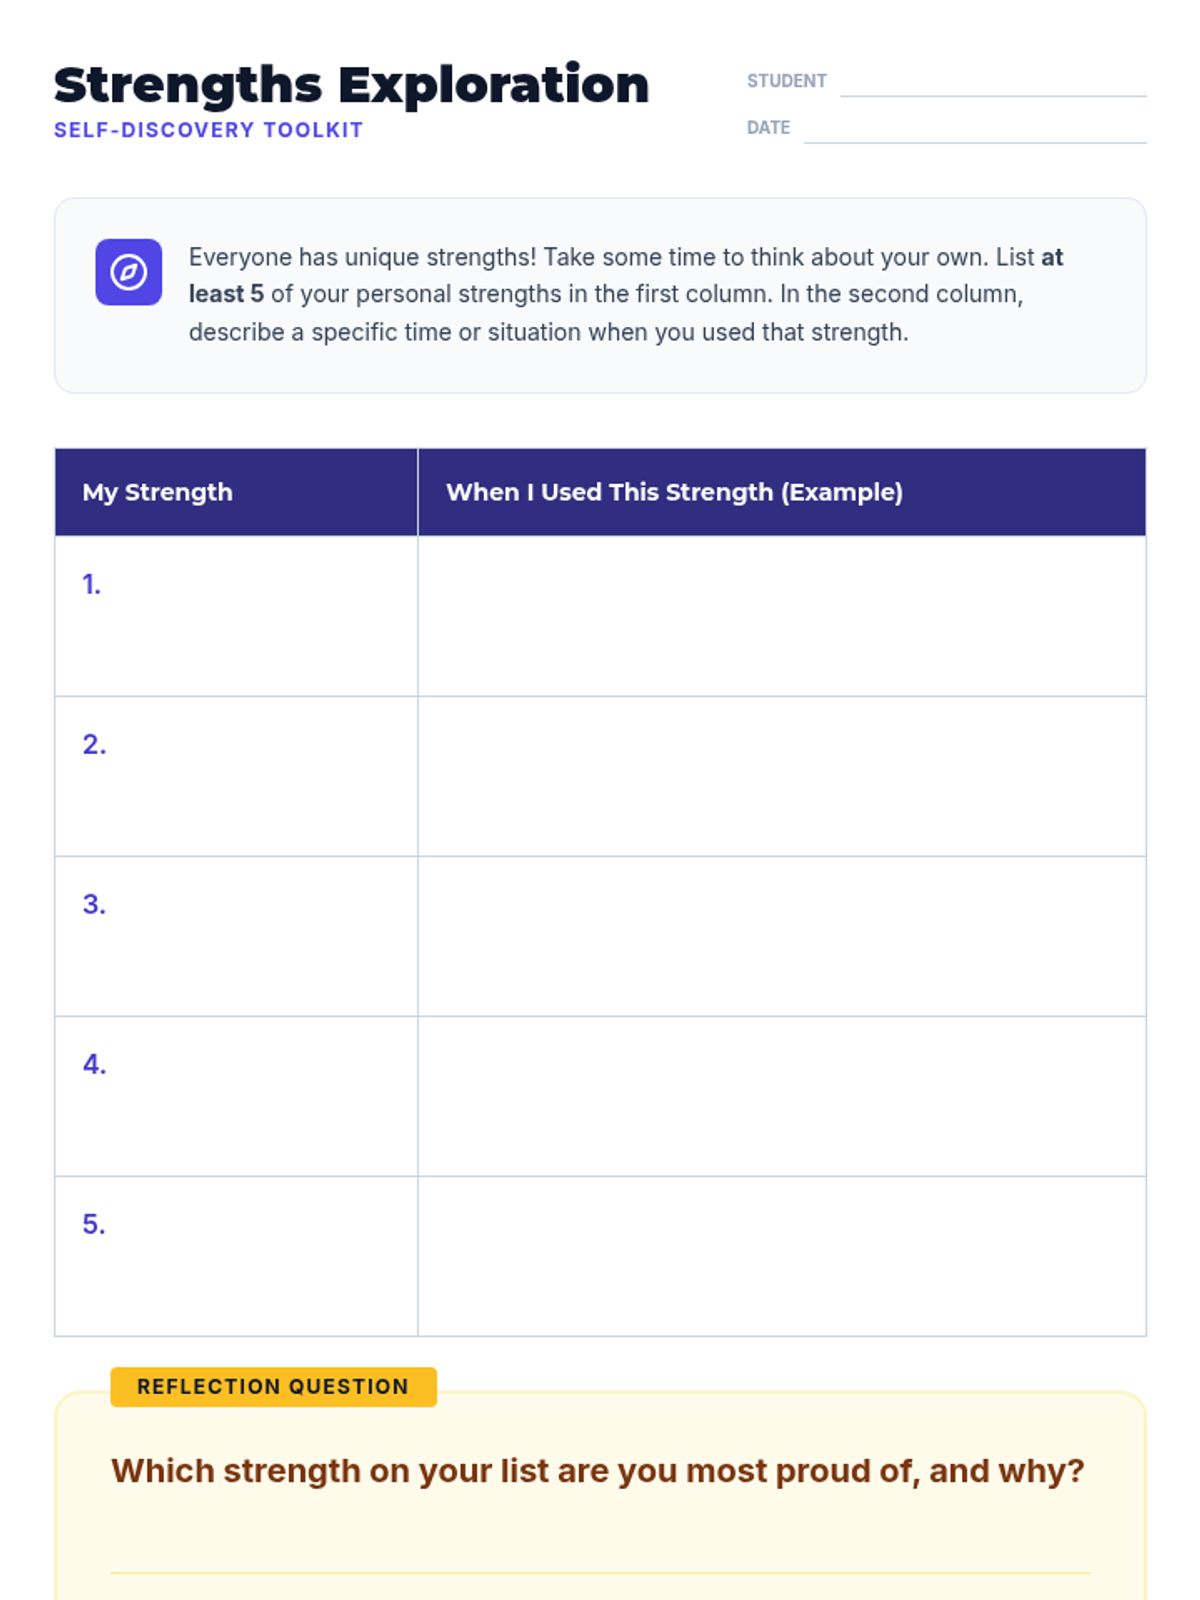Select strength cell number 1

236,616
